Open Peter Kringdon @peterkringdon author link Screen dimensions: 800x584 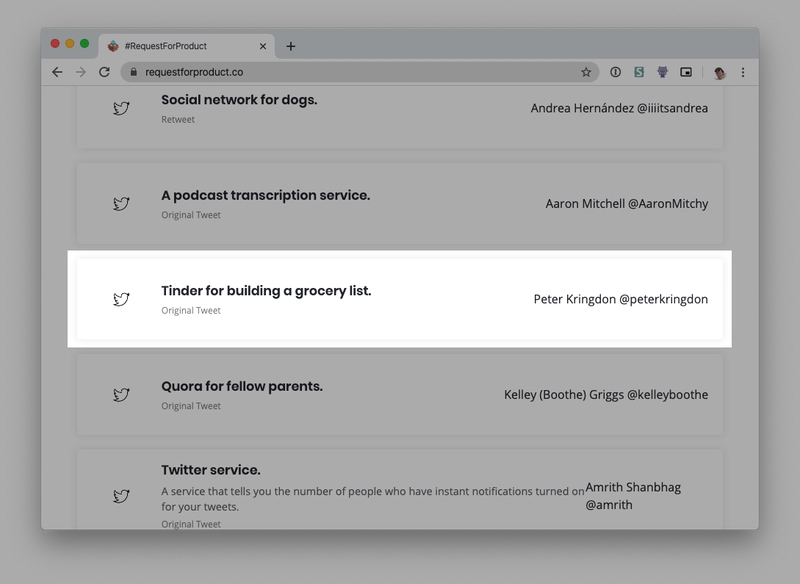pos(620,299)
